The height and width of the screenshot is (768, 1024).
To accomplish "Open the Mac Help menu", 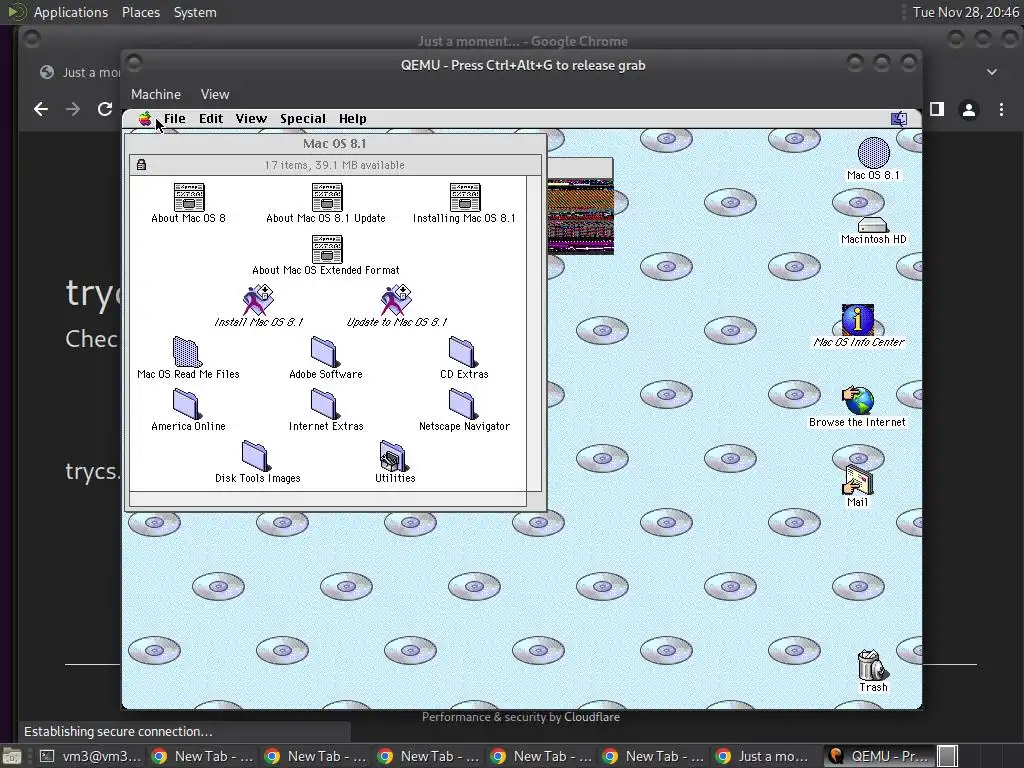I will pyautogui.click(x=353, y=119).
